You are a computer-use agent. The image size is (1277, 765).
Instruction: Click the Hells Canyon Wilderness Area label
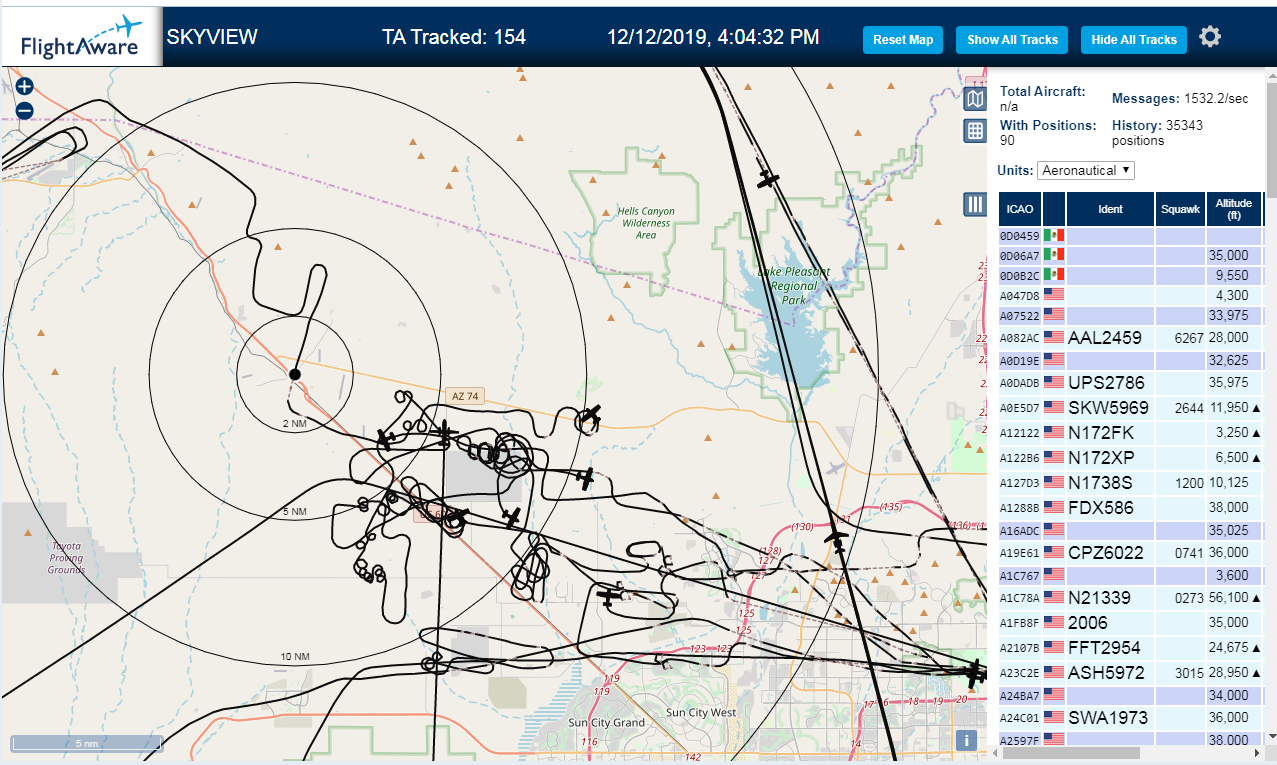tap(646, 223)
